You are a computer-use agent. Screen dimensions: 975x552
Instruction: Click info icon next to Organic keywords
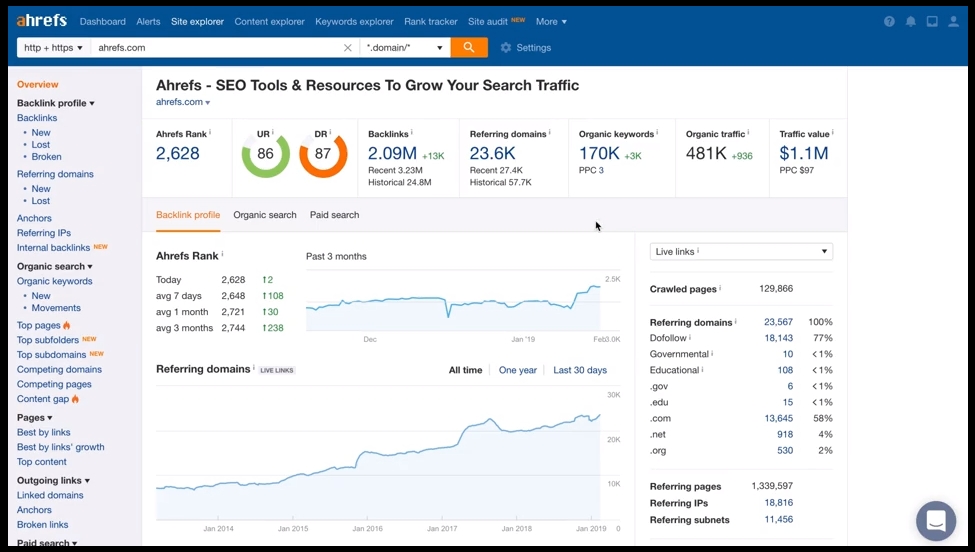click(657, 132)
